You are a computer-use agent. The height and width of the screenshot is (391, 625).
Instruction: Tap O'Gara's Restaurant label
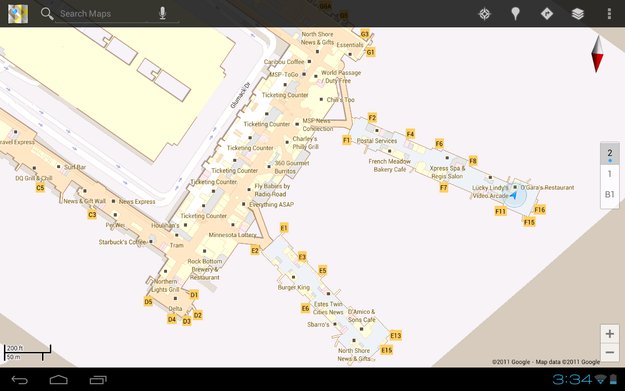click(548, 187)
